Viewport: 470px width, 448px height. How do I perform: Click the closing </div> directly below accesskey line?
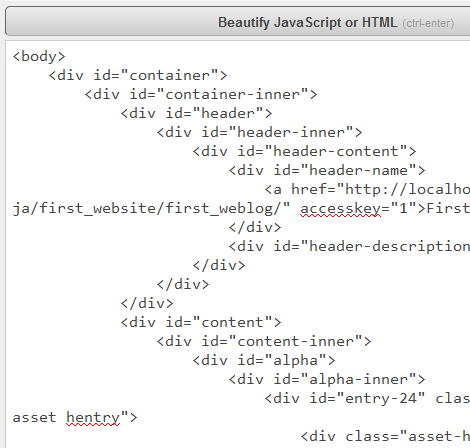(x=255, y=227)
